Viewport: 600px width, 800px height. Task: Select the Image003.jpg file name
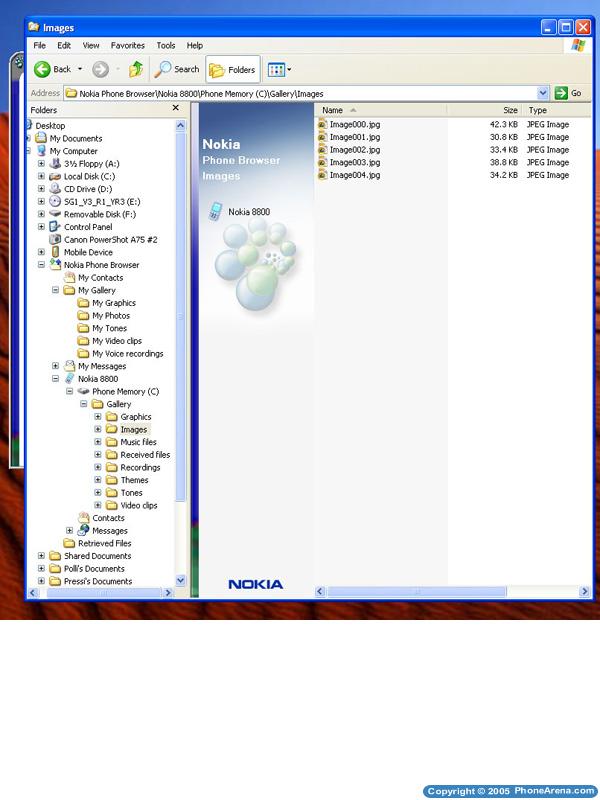tap(355, 162)
